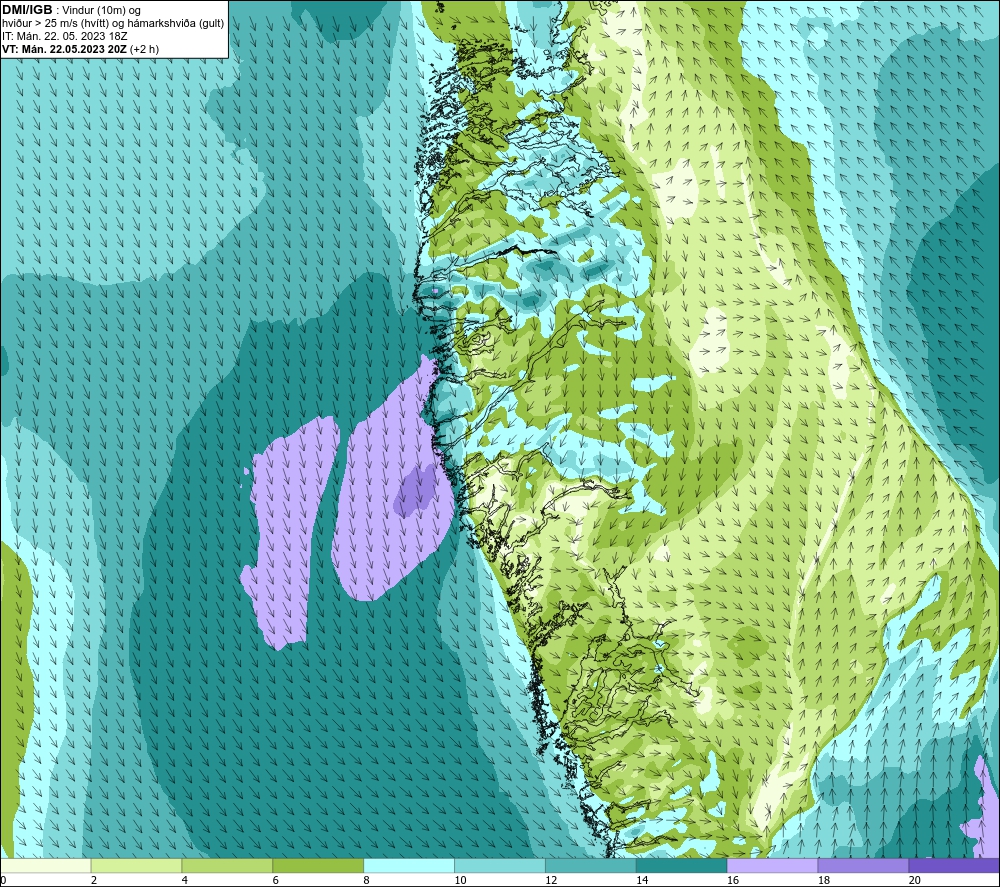Click the above 20 m/s dark purple swatch
The image size is (1000, 887).
[954, 865]
